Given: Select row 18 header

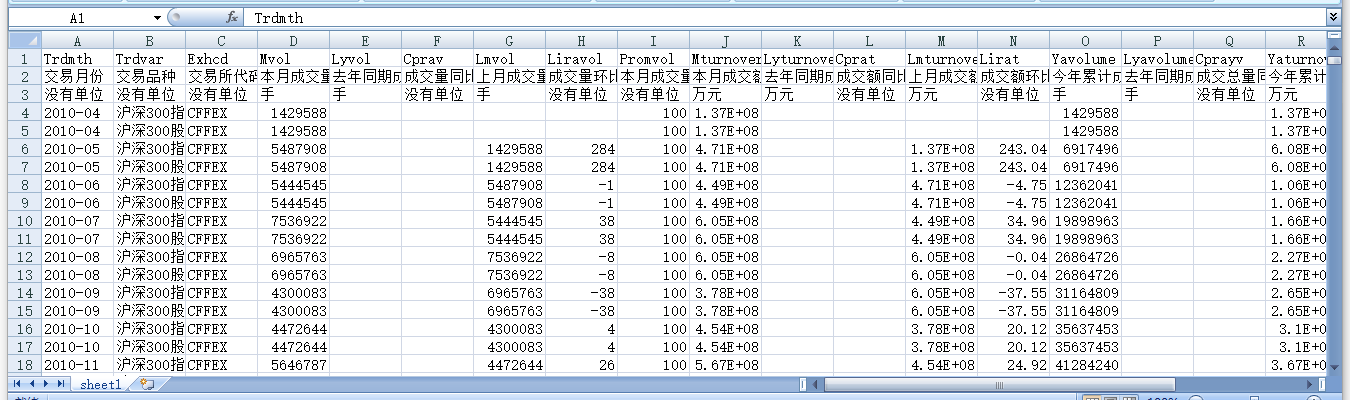Looking at the screenshot, I should 23,365.
